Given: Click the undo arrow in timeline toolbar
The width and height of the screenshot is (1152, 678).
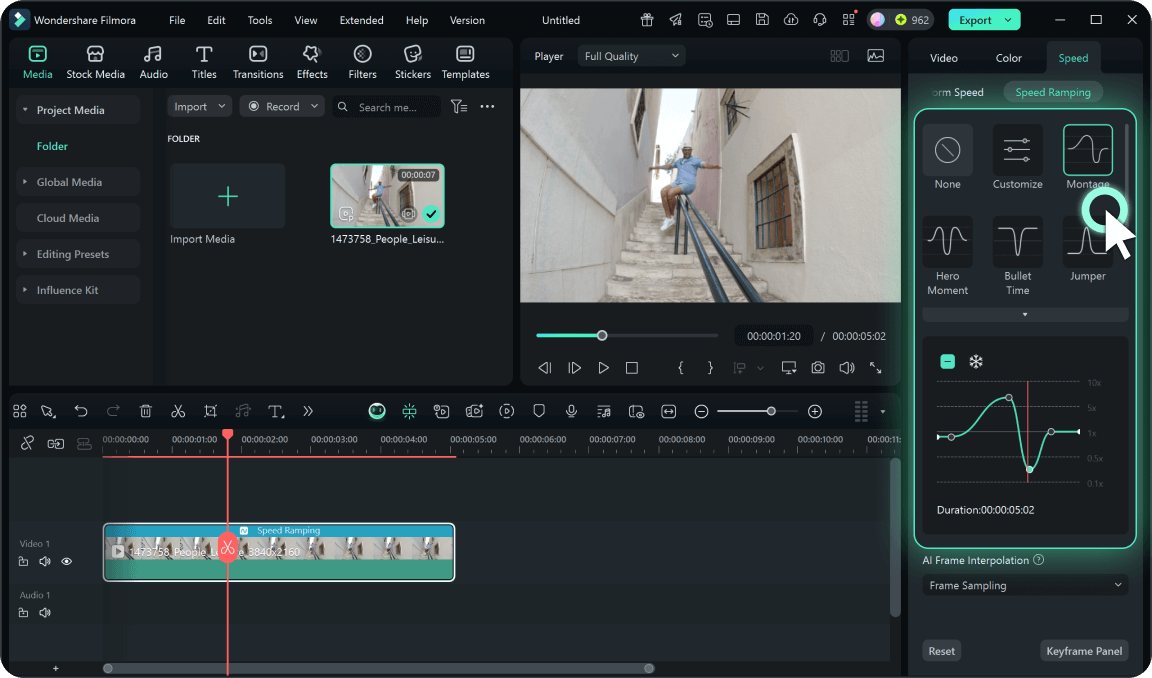Looking at the screenshot, I should [81, 411].
